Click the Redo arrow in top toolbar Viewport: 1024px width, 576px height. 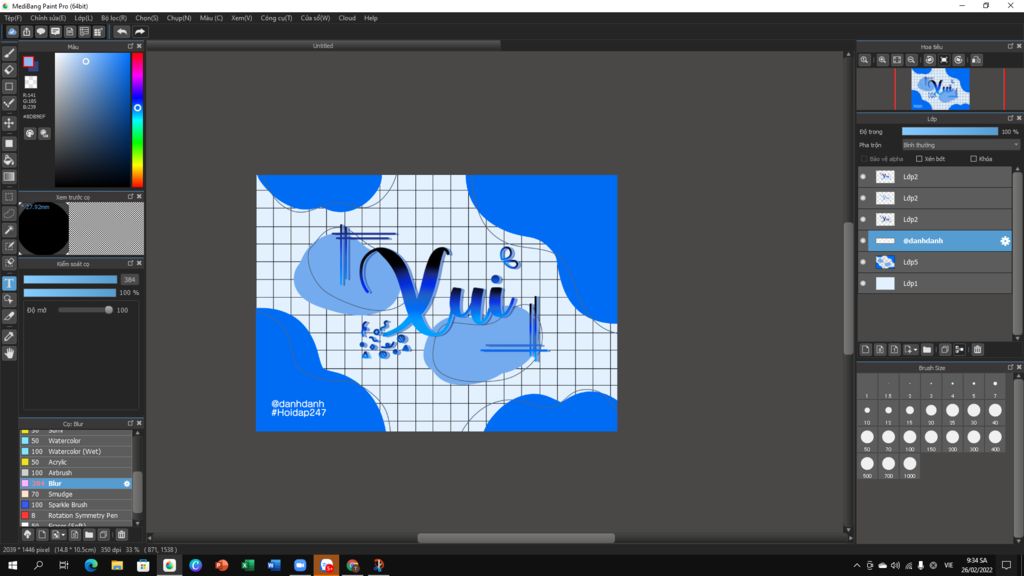pyautogui.click(x=140, y=31)
